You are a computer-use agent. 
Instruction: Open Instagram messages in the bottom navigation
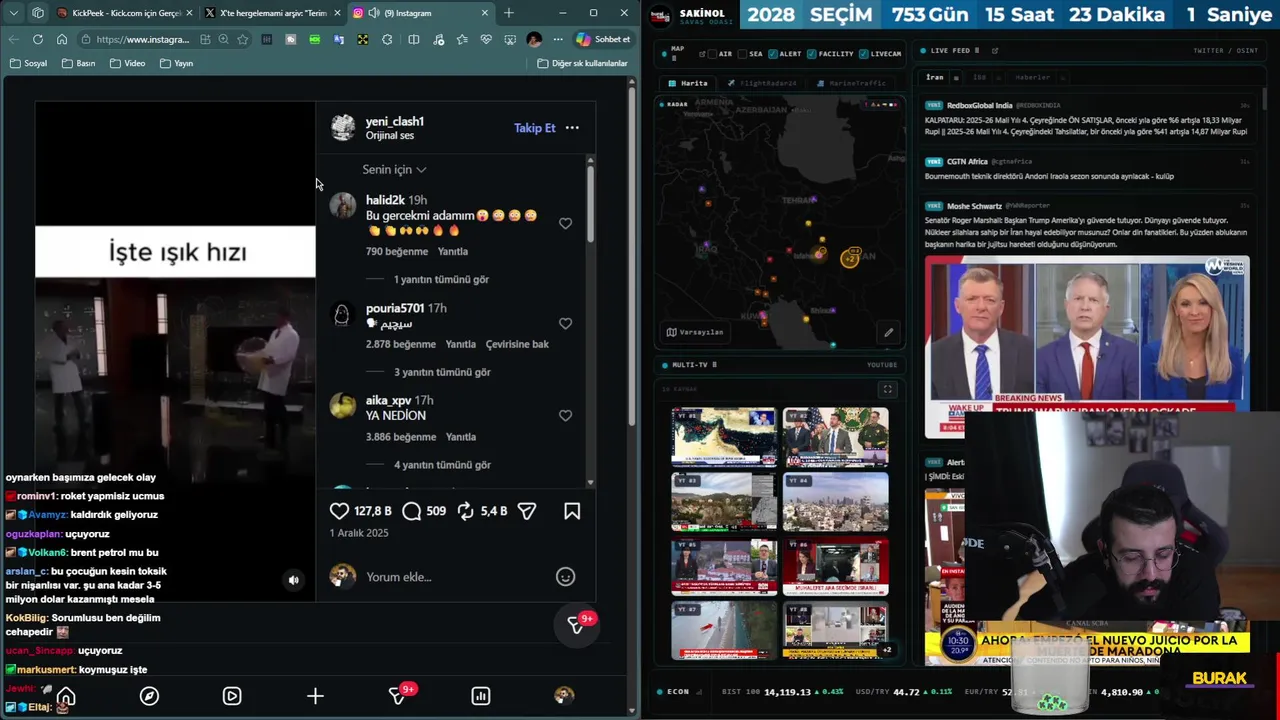398,696
